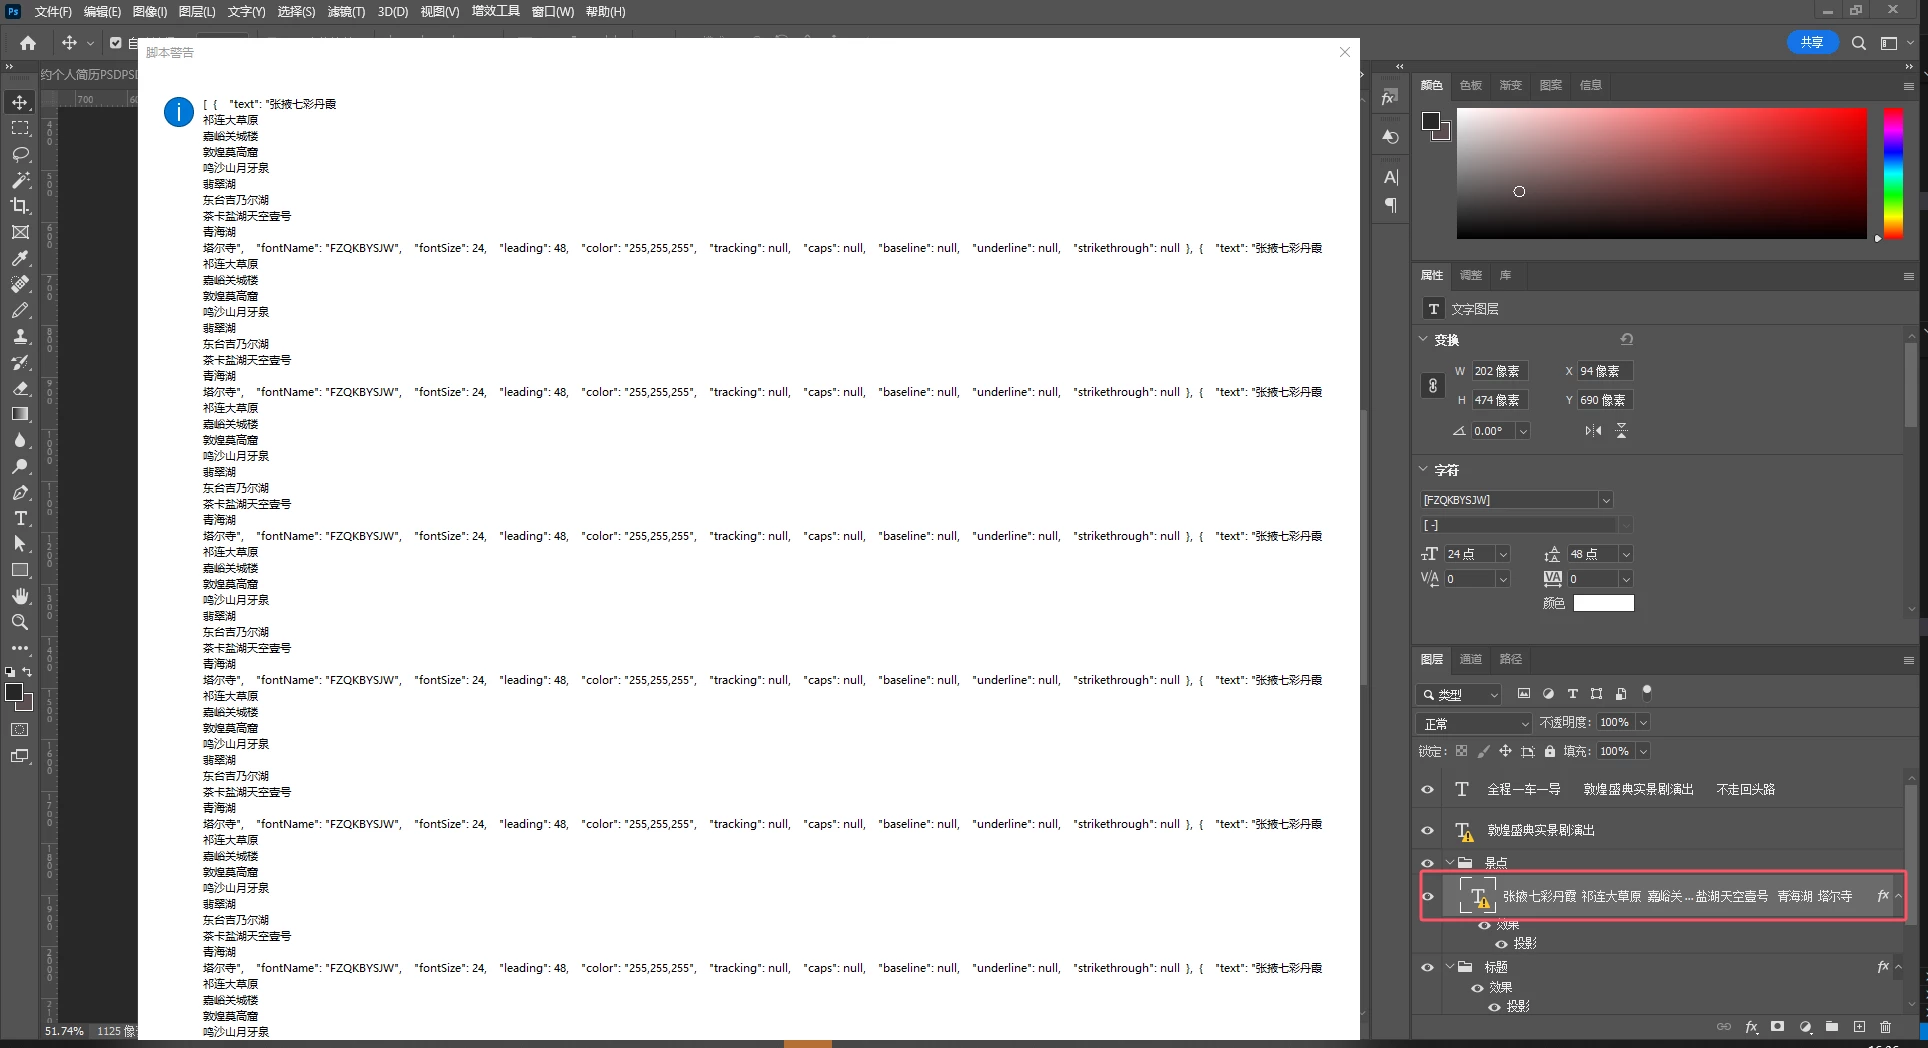Open the font family FZQKBYSJW dropdown
The image size is (1928, 1048).
click(1606, 500)
